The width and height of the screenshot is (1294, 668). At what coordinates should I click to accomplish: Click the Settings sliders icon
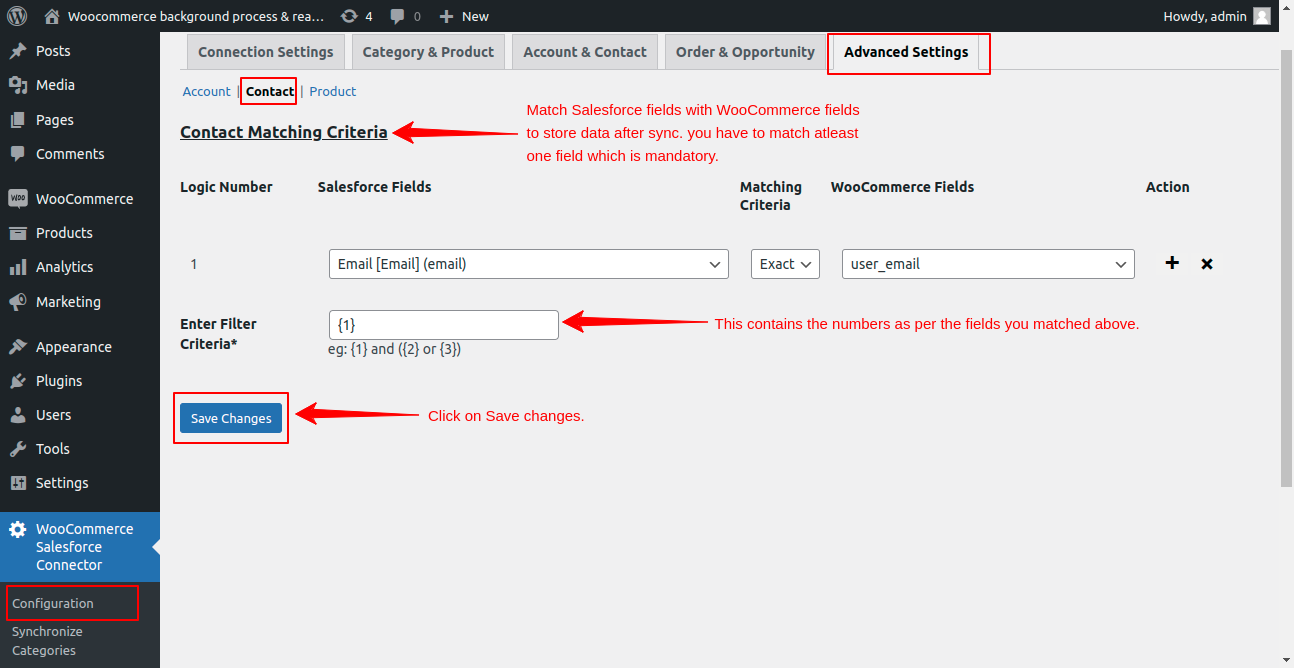point(17,483)
